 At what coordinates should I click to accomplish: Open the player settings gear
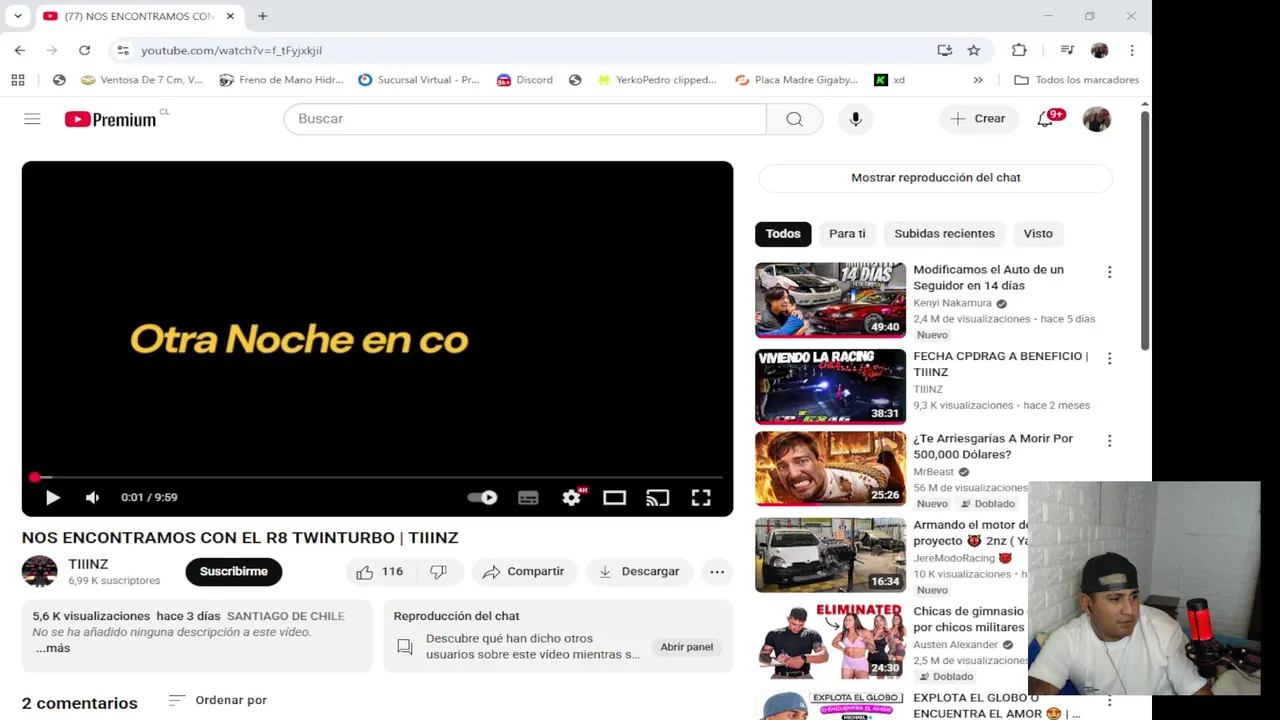pyautogui.click(x=572, y=497)
